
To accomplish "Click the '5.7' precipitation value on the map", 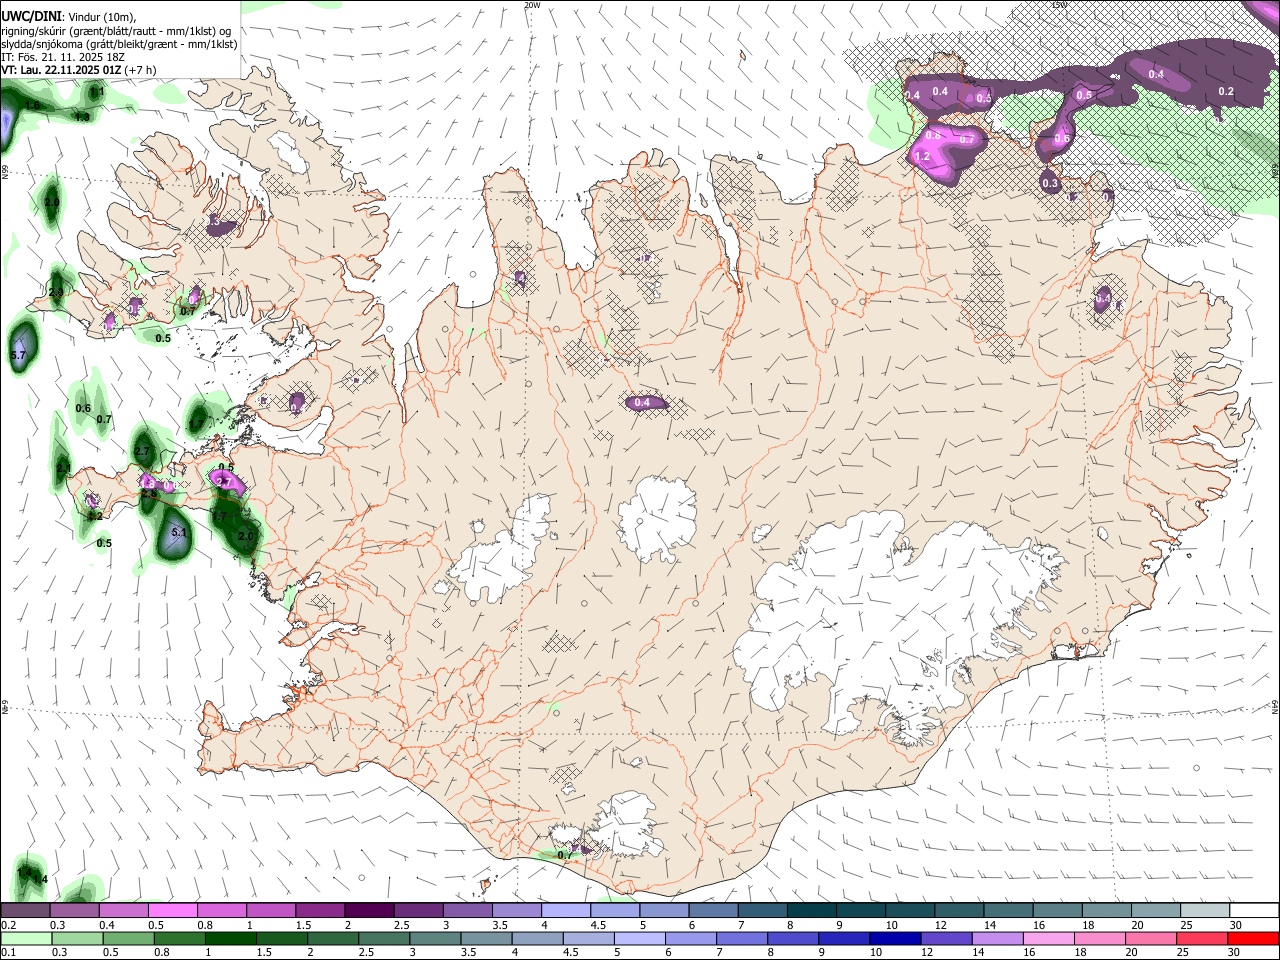I will tap(18, 355).
